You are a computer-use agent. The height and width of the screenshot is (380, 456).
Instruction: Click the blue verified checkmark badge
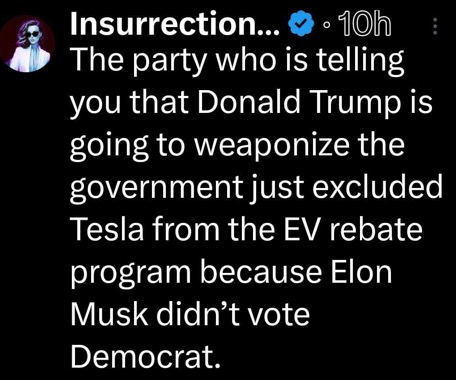(303, 24)
